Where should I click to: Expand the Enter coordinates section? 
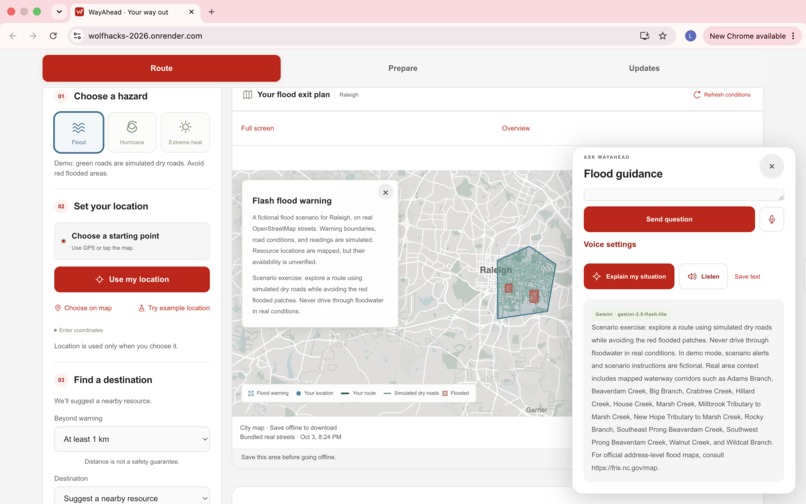pyautogui.click(x=79, y=330)
